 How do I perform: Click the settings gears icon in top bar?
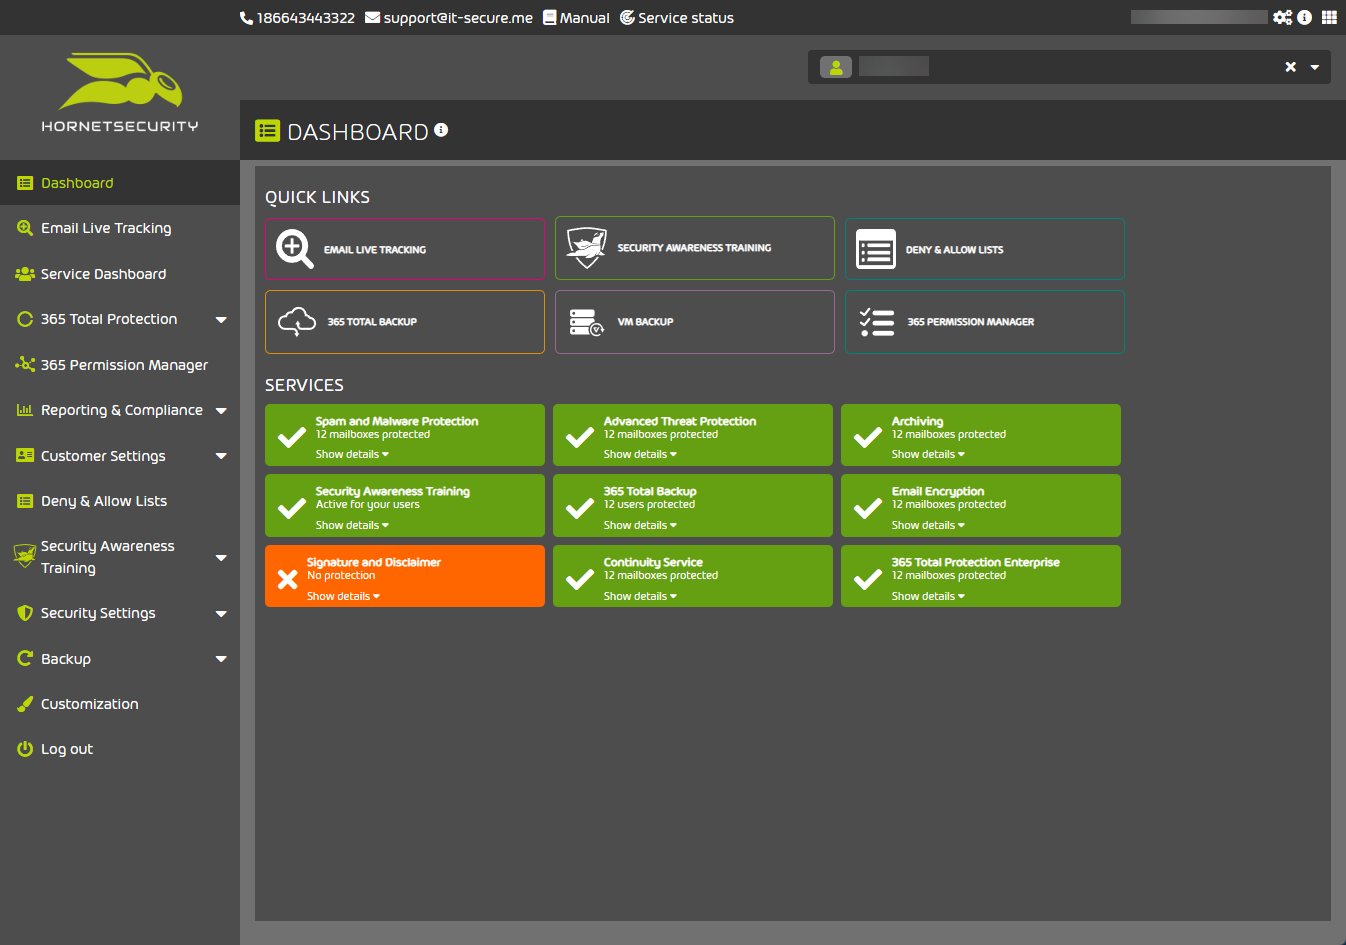1282,17
